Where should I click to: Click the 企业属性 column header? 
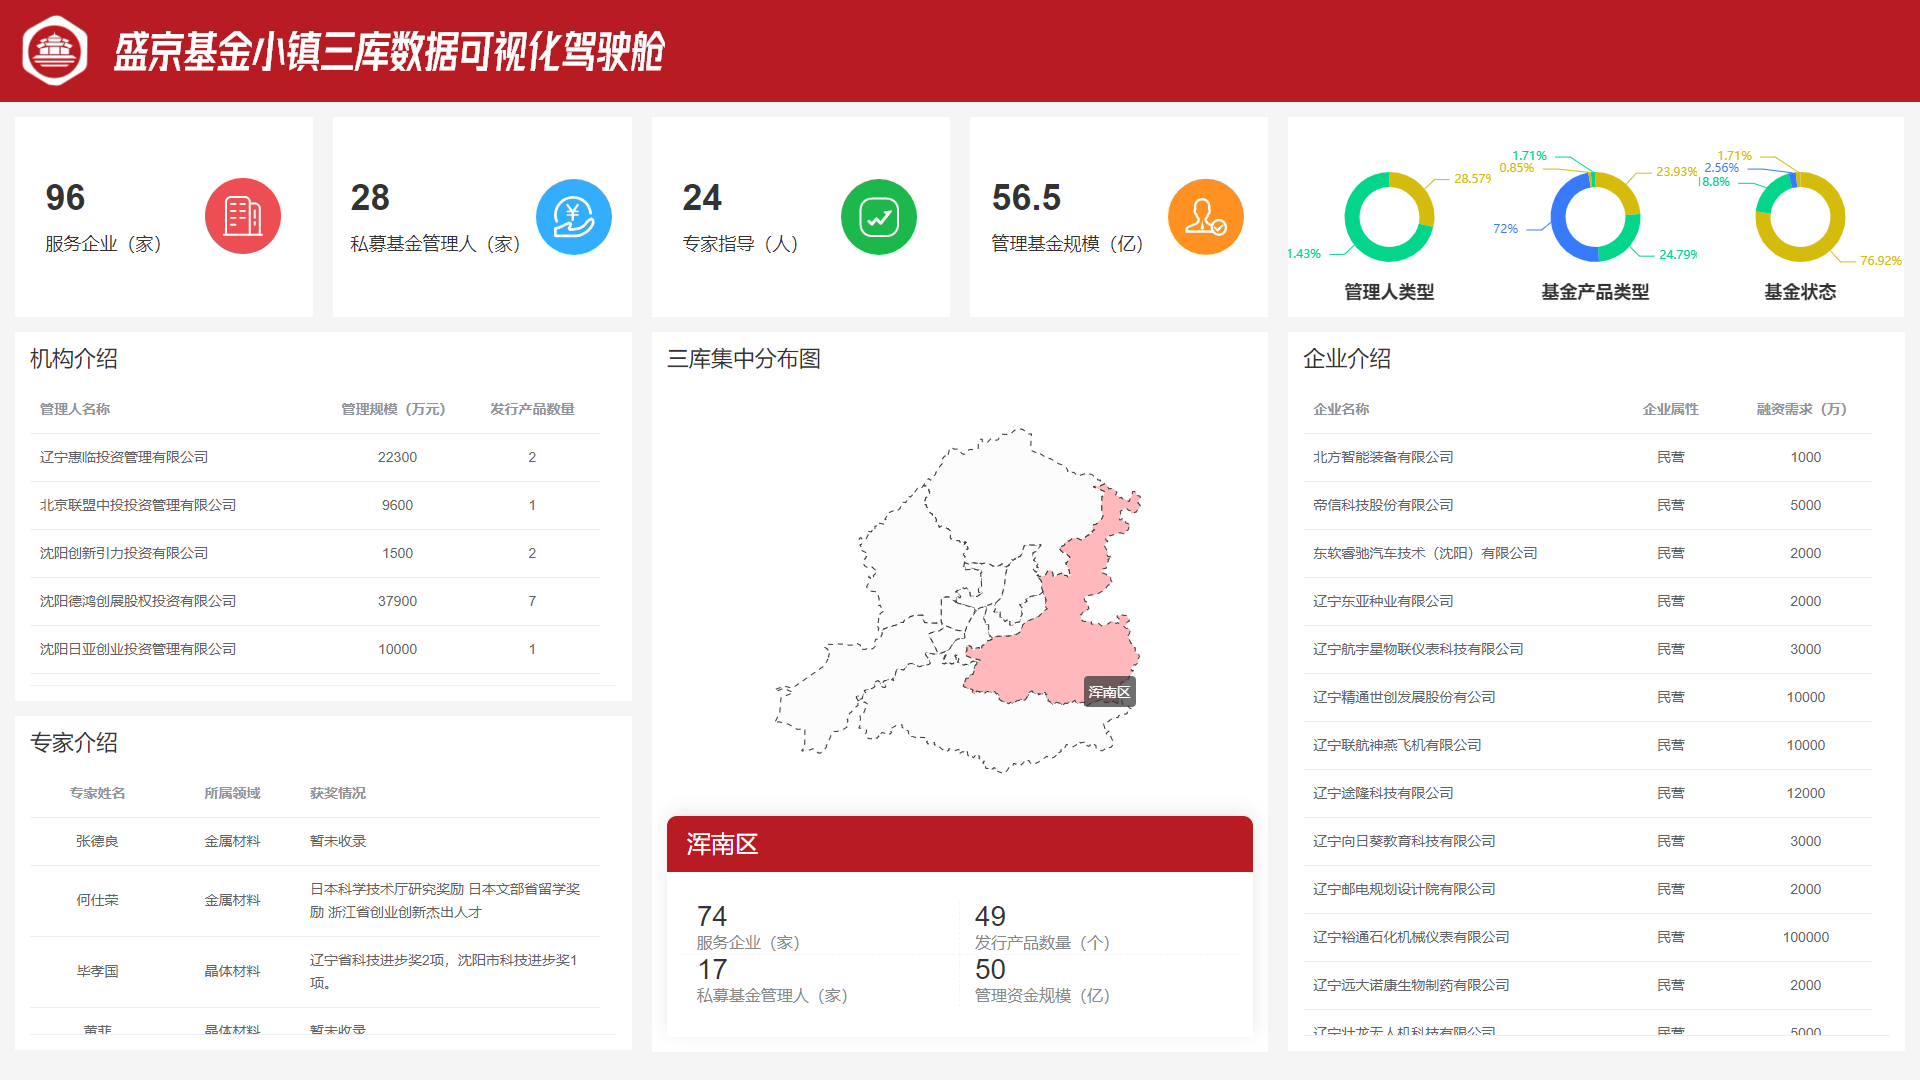pos(1670,409)
